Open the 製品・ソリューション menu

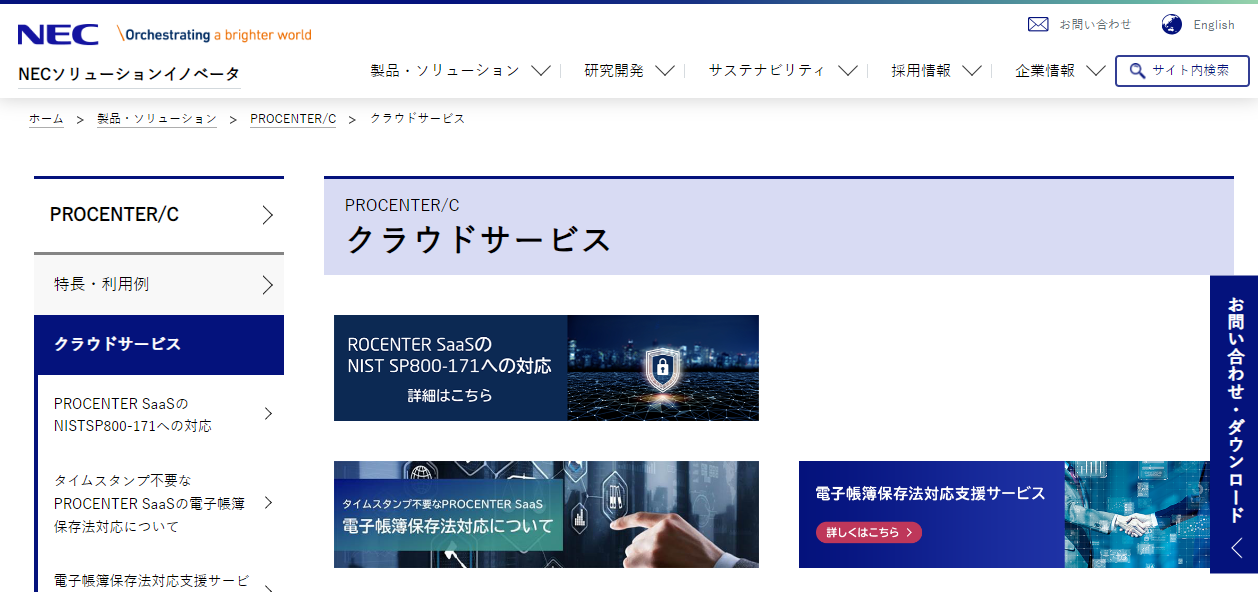445,70
